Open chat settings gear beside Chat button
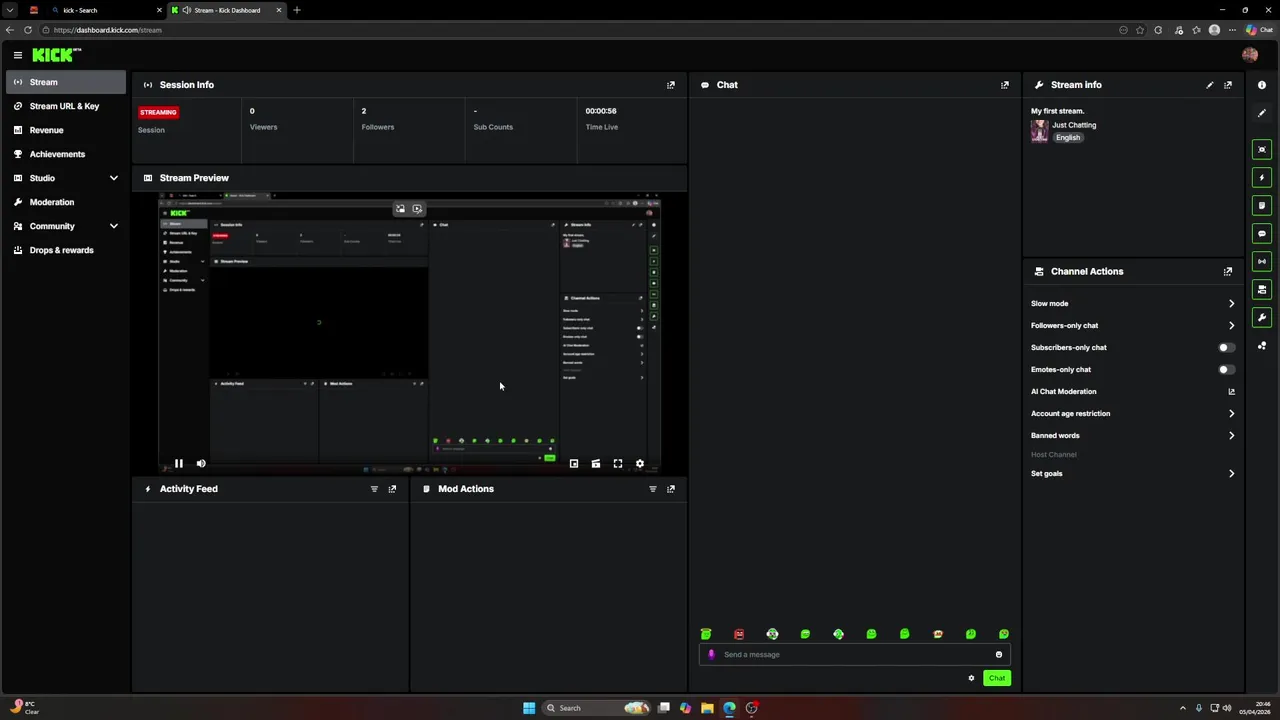Viewport: 1280px width, 720px height. coord(971,678)
